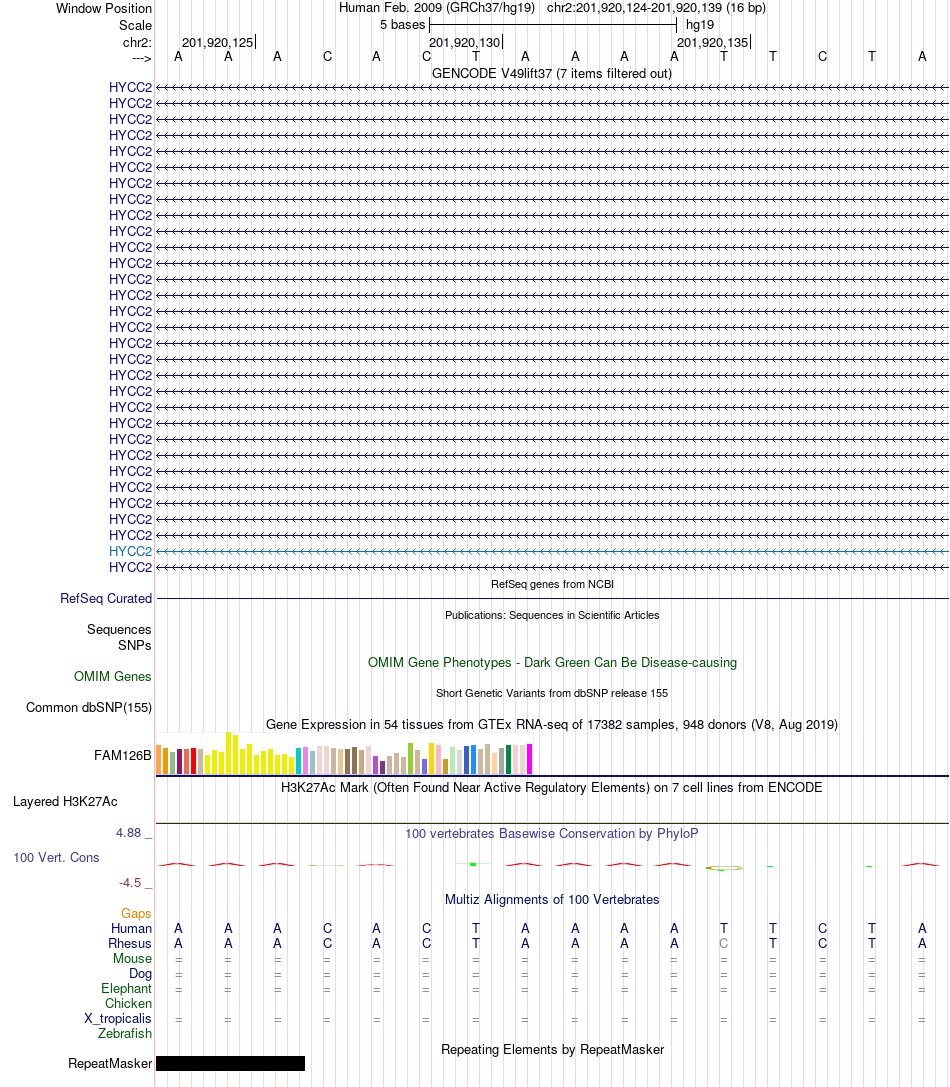Click the chr2: ruler label
950x1087 pixels.
(137, 42)
